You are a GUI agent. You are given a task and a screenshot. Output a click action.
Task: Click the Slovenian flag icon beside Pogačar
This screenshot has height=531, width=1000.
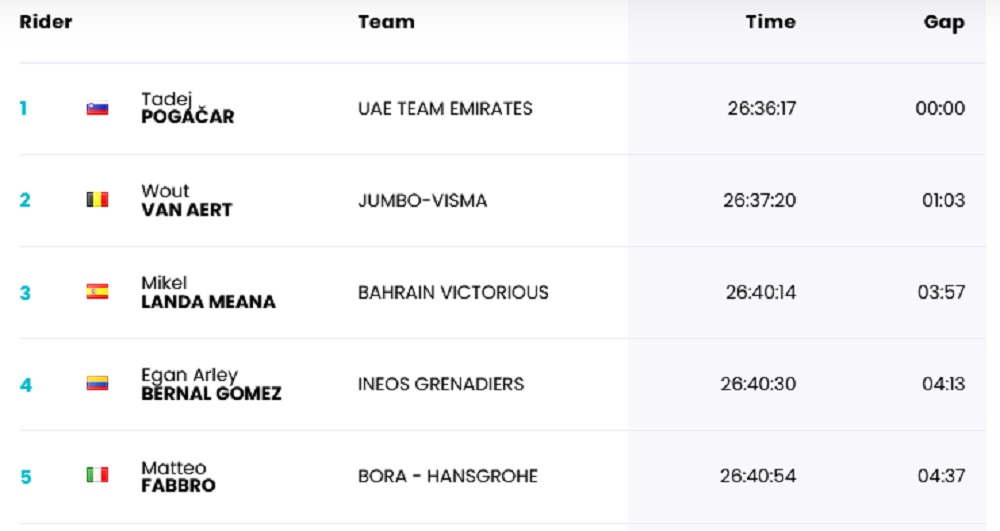pos(97,109)
